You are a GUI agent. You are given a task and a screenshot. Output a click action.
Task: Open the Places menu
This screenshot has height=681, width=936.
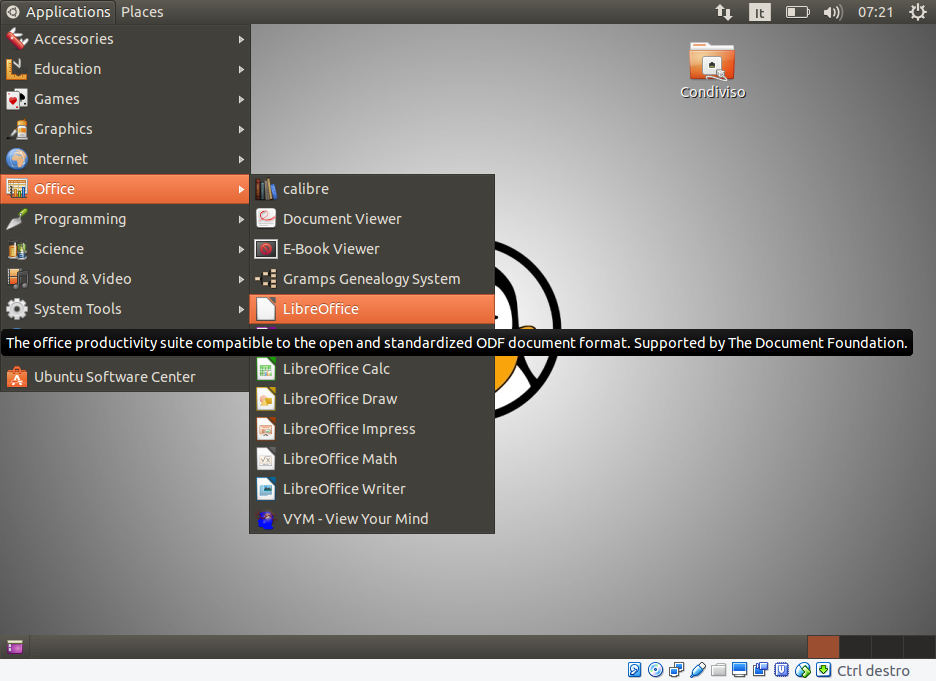click(141, 12)
